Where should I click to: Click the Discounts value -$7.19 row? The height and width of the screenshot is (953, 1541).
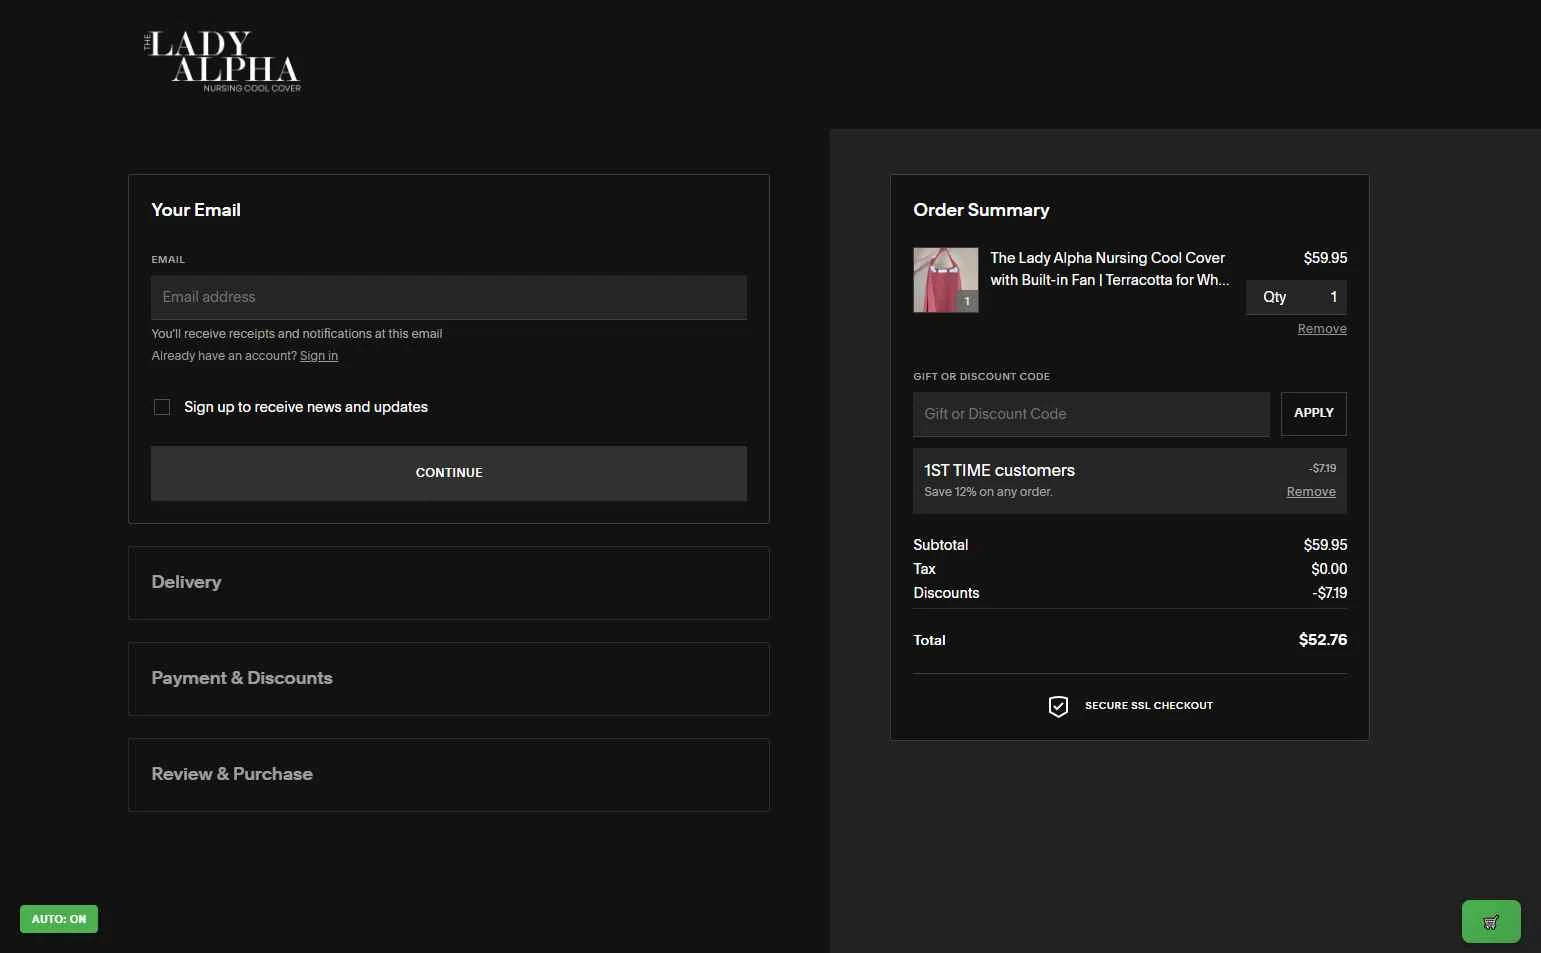1130,593
